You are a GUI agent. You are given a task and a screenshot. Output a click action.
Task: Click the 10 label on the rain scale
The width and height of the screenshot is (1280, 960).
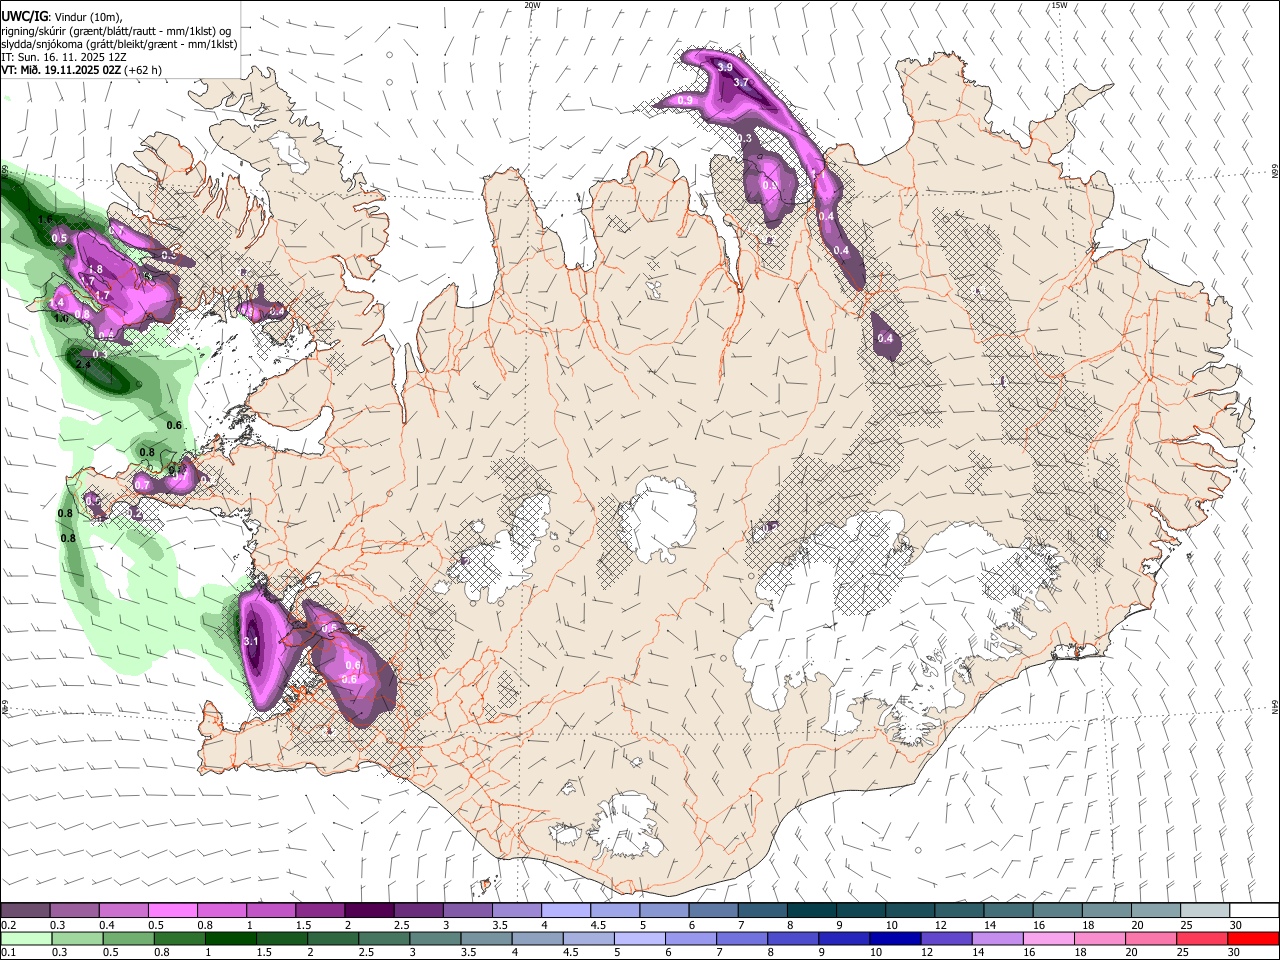[876, 952]
